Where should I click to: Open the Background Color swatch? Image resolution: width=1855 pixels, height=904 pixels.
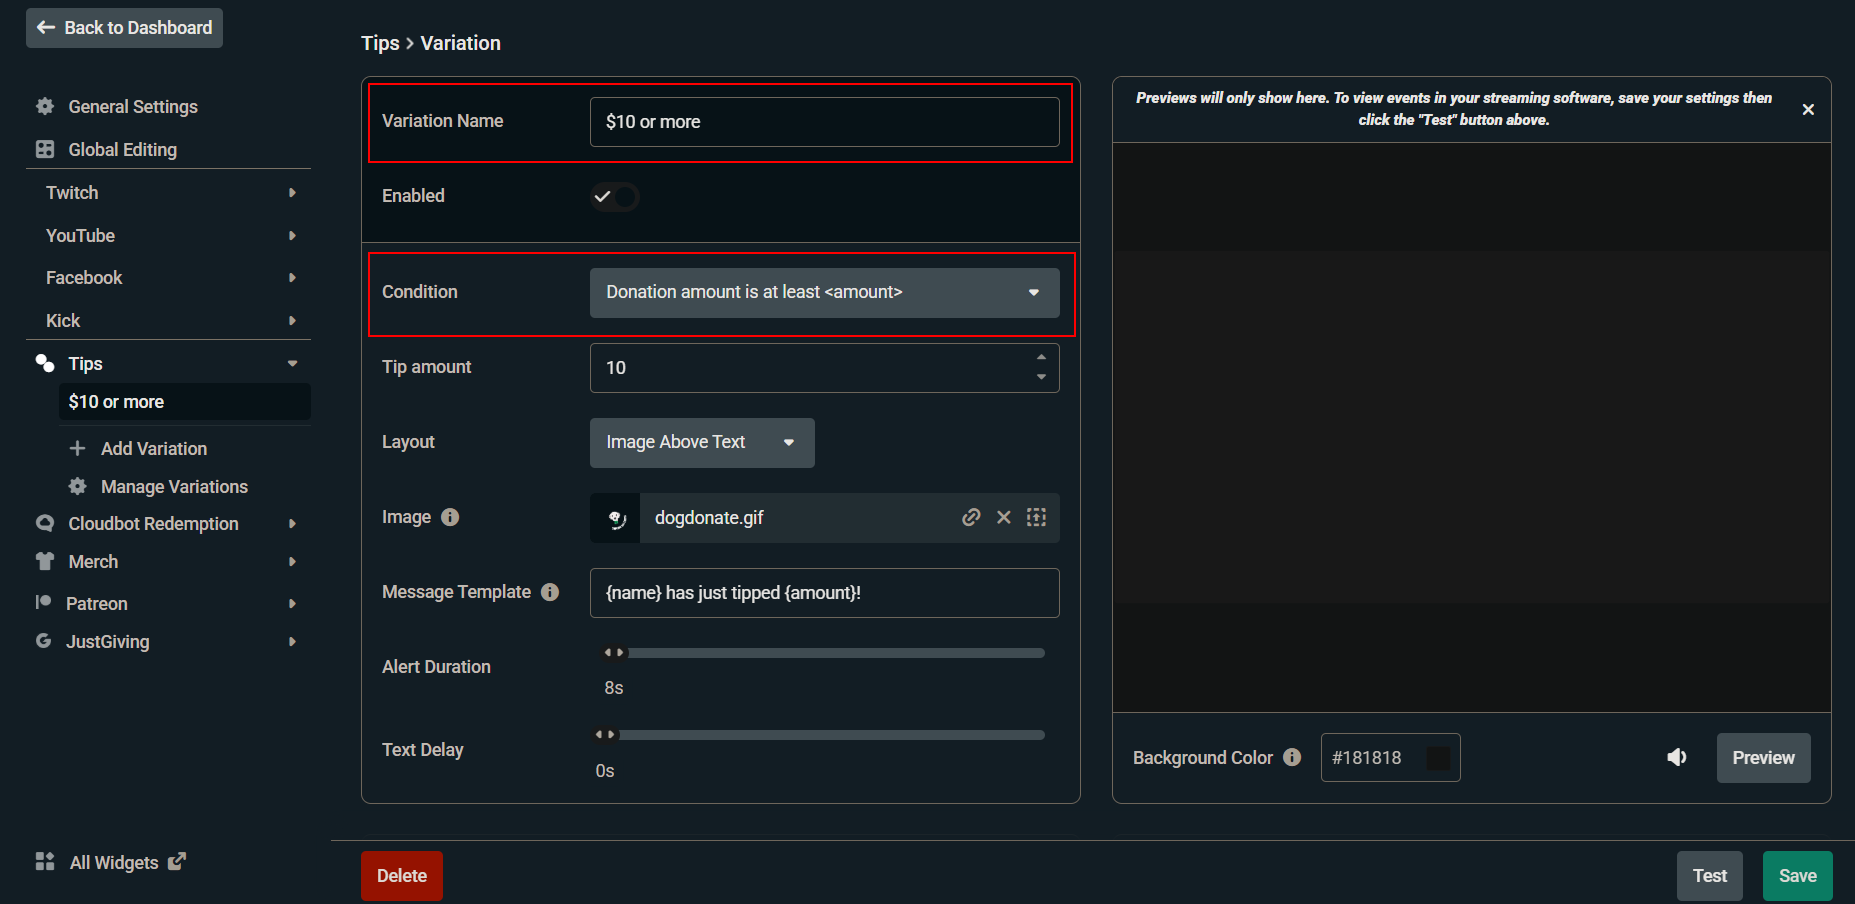(1437, 757)
